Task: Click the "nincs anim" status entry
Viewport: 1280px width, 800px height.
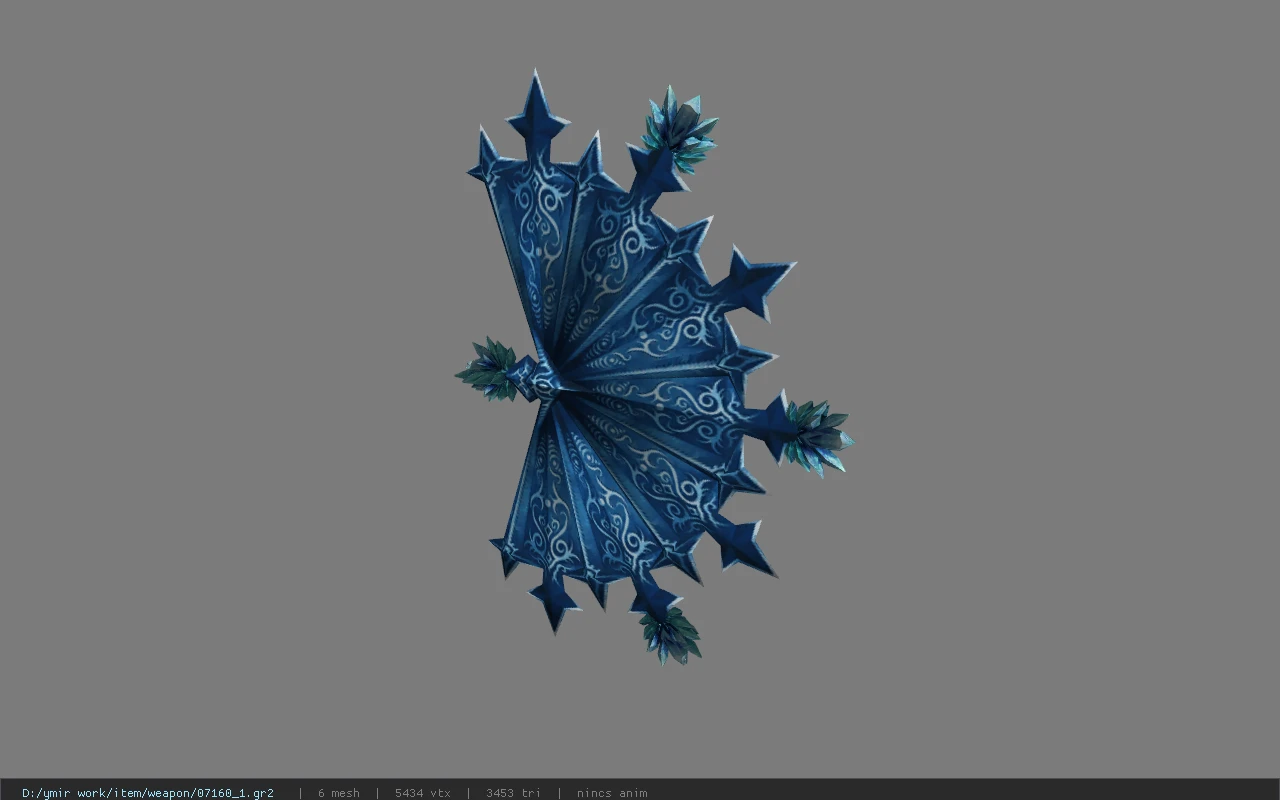Action: click(x=612, y=793)
